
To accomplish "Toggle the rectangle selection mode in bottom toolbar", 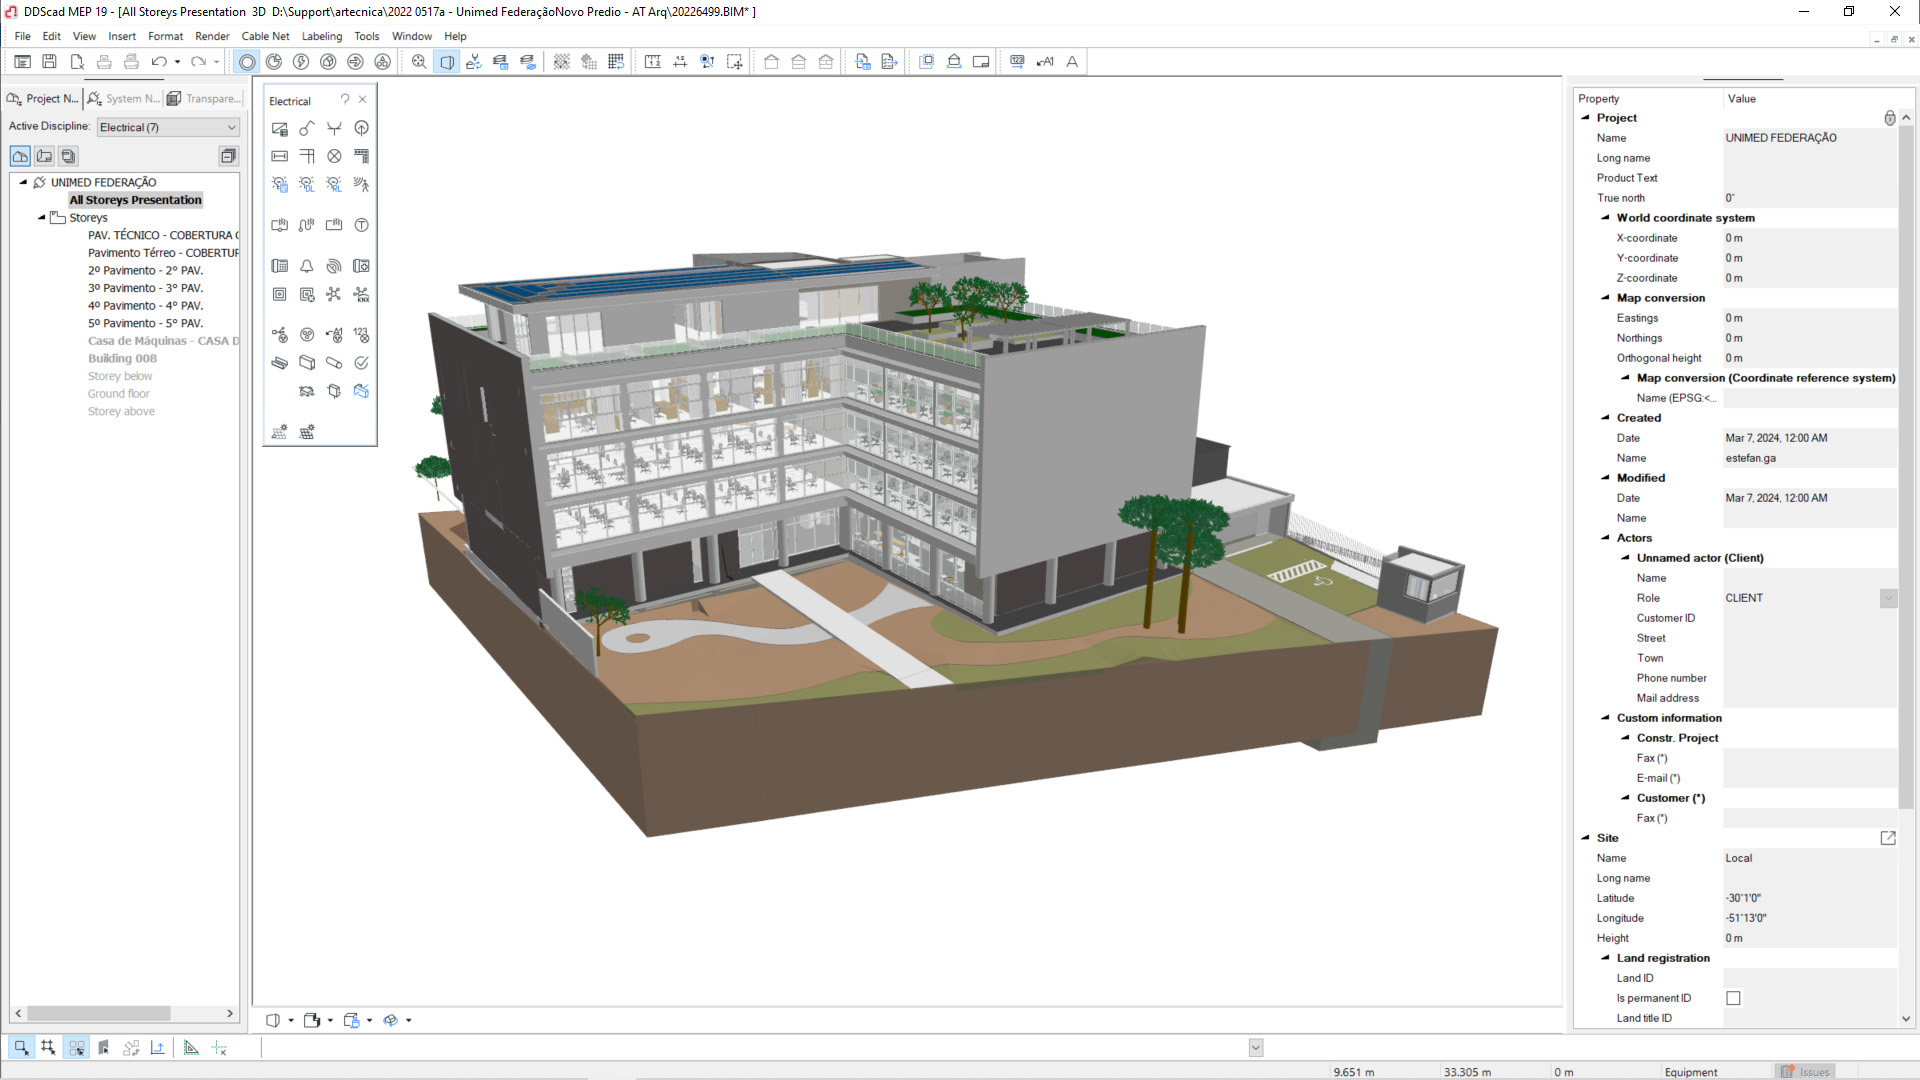I will tap(21, 1047).
